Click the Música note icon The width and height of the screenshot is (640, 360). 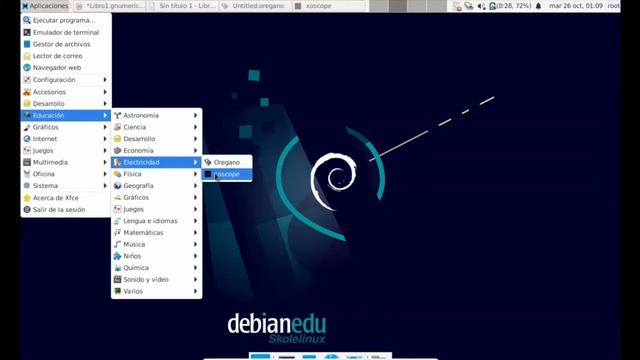[118, 244]
